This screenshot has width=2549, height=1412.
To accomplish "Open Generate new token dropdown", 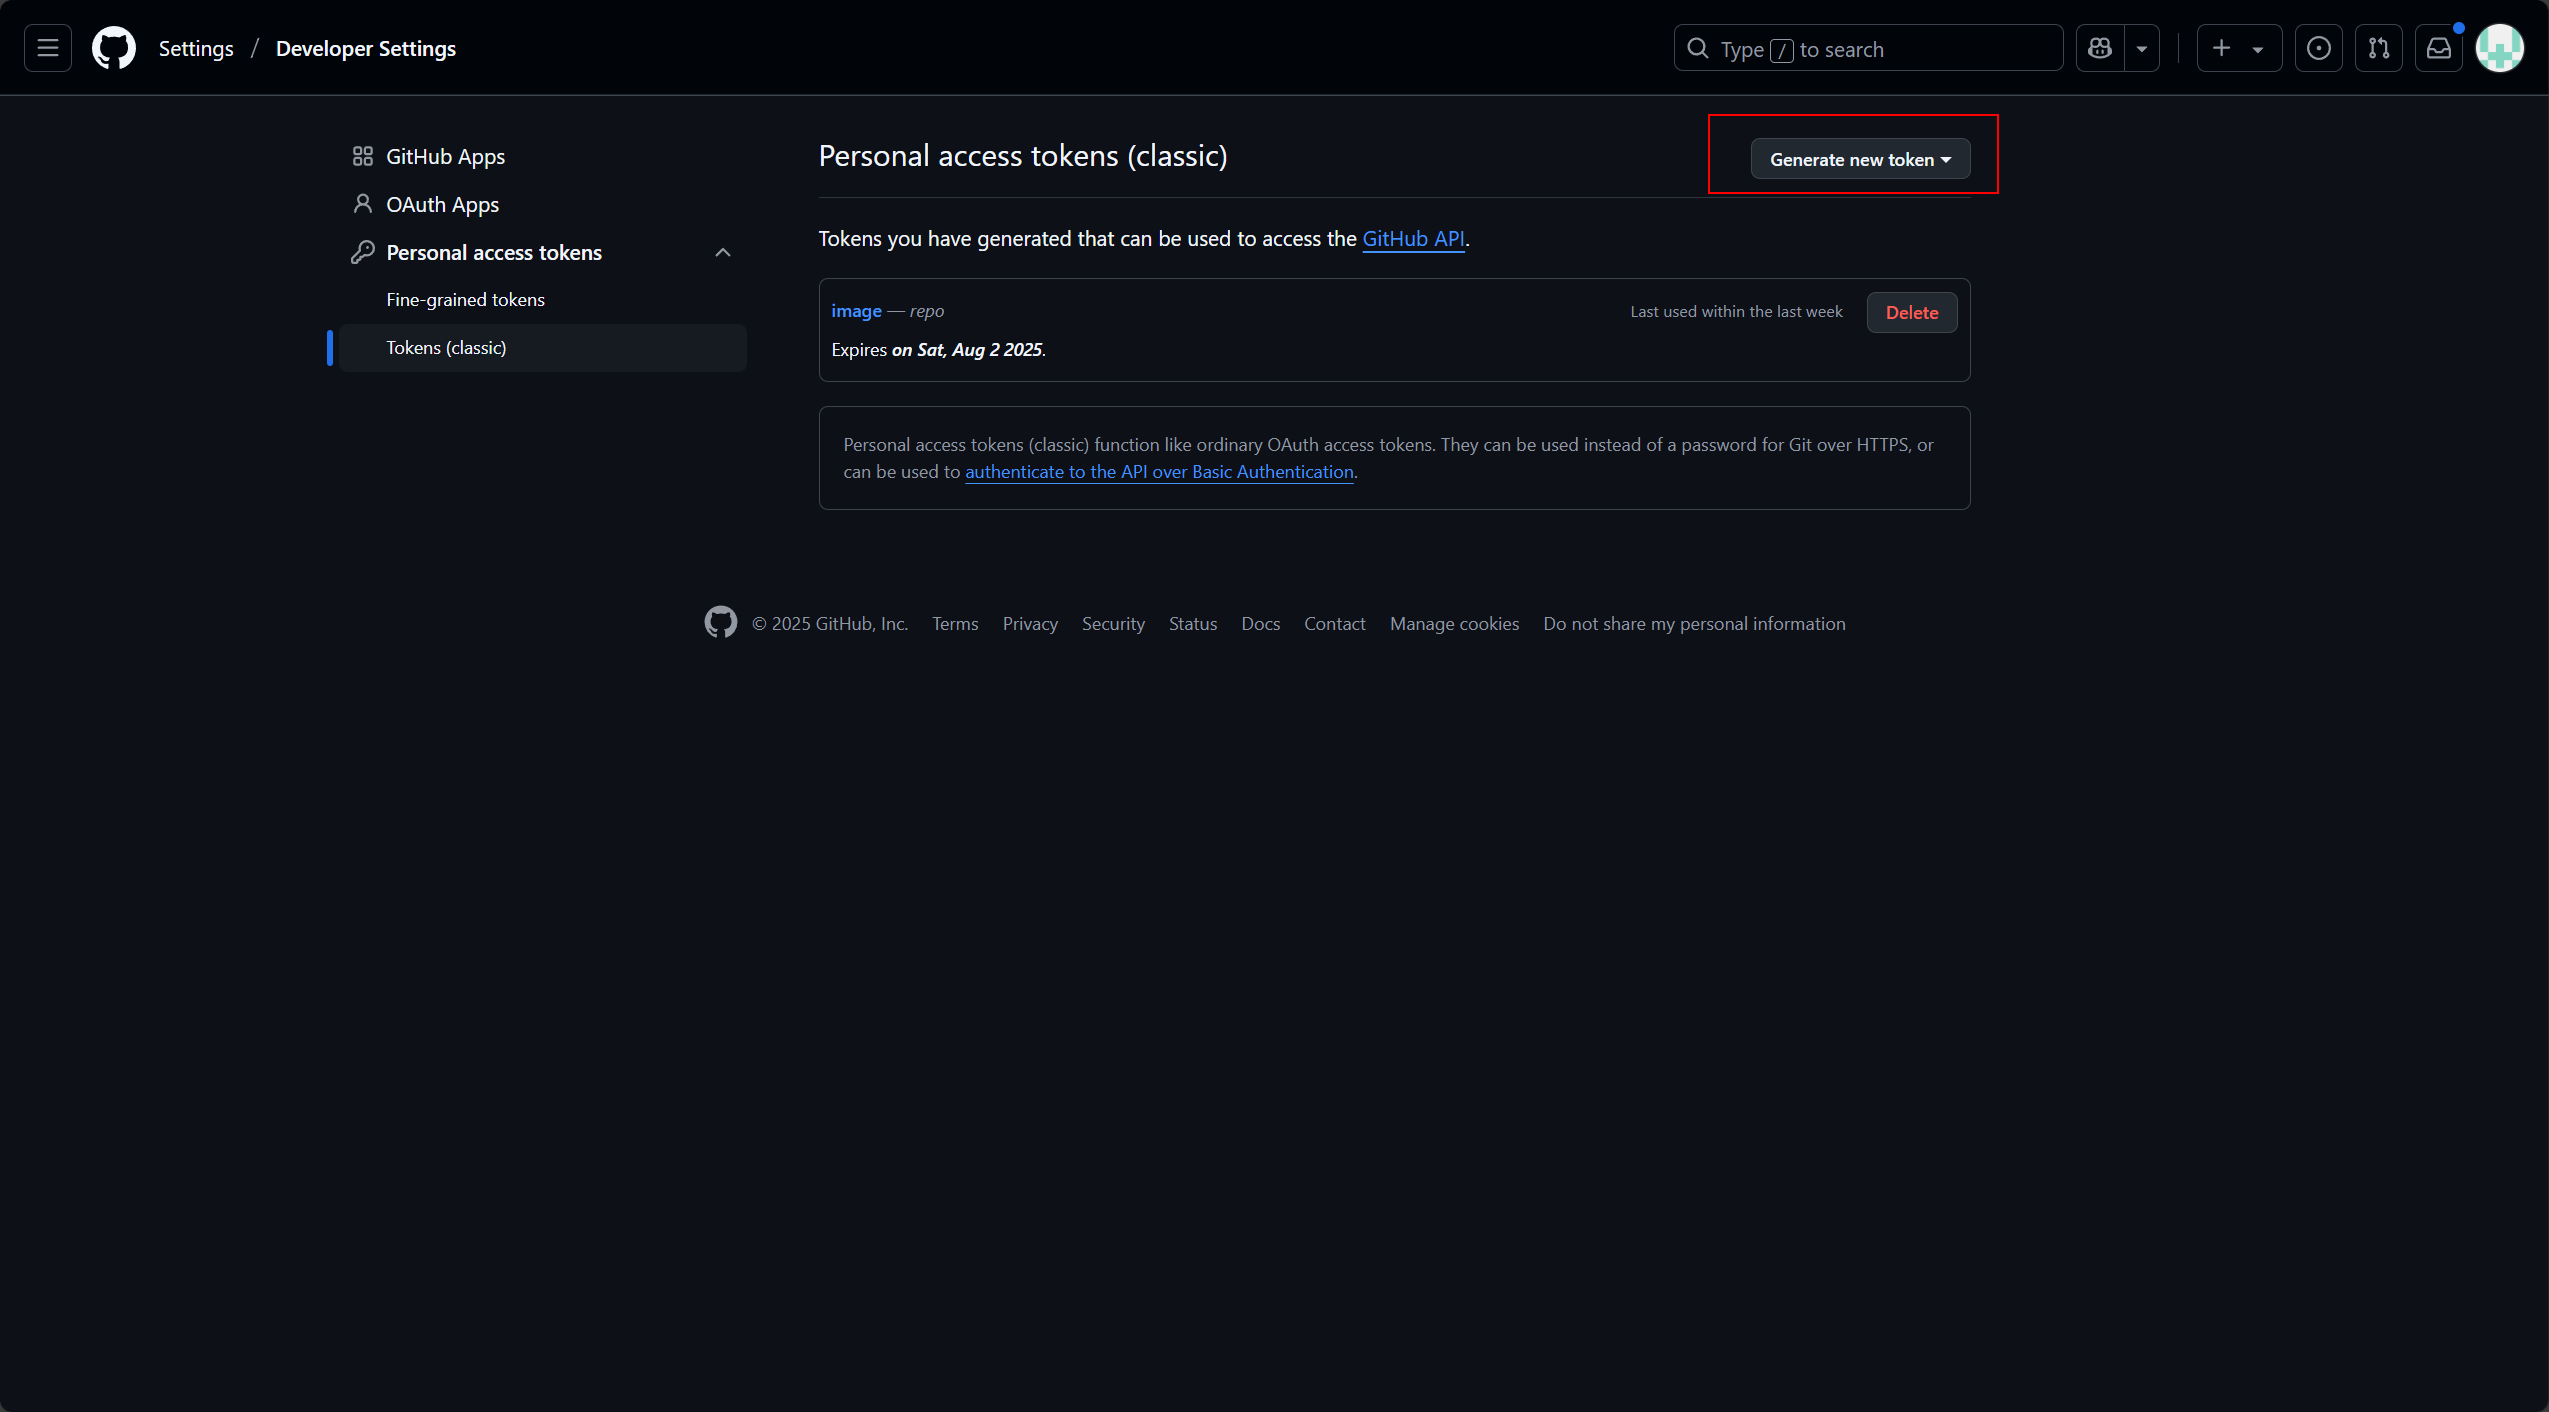I will [1859, 159].
